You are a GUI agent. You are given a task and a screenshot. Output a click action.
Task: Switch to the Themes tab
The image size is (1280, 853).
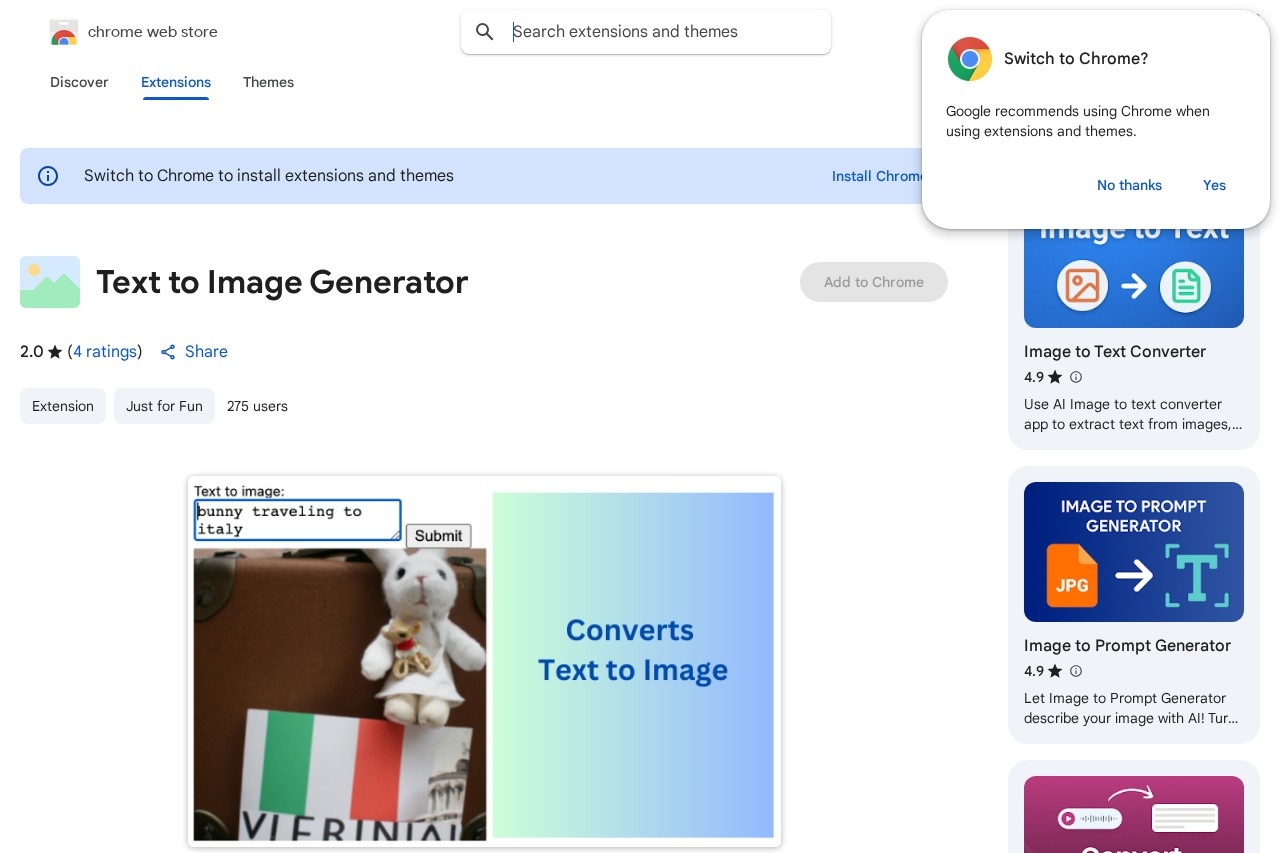[268, 82]
